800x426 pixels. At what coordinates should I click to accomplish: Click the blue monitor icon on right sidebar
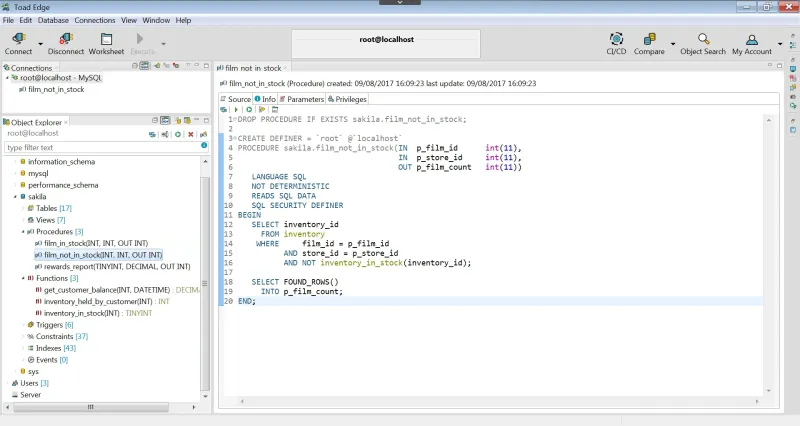point(793,68)
